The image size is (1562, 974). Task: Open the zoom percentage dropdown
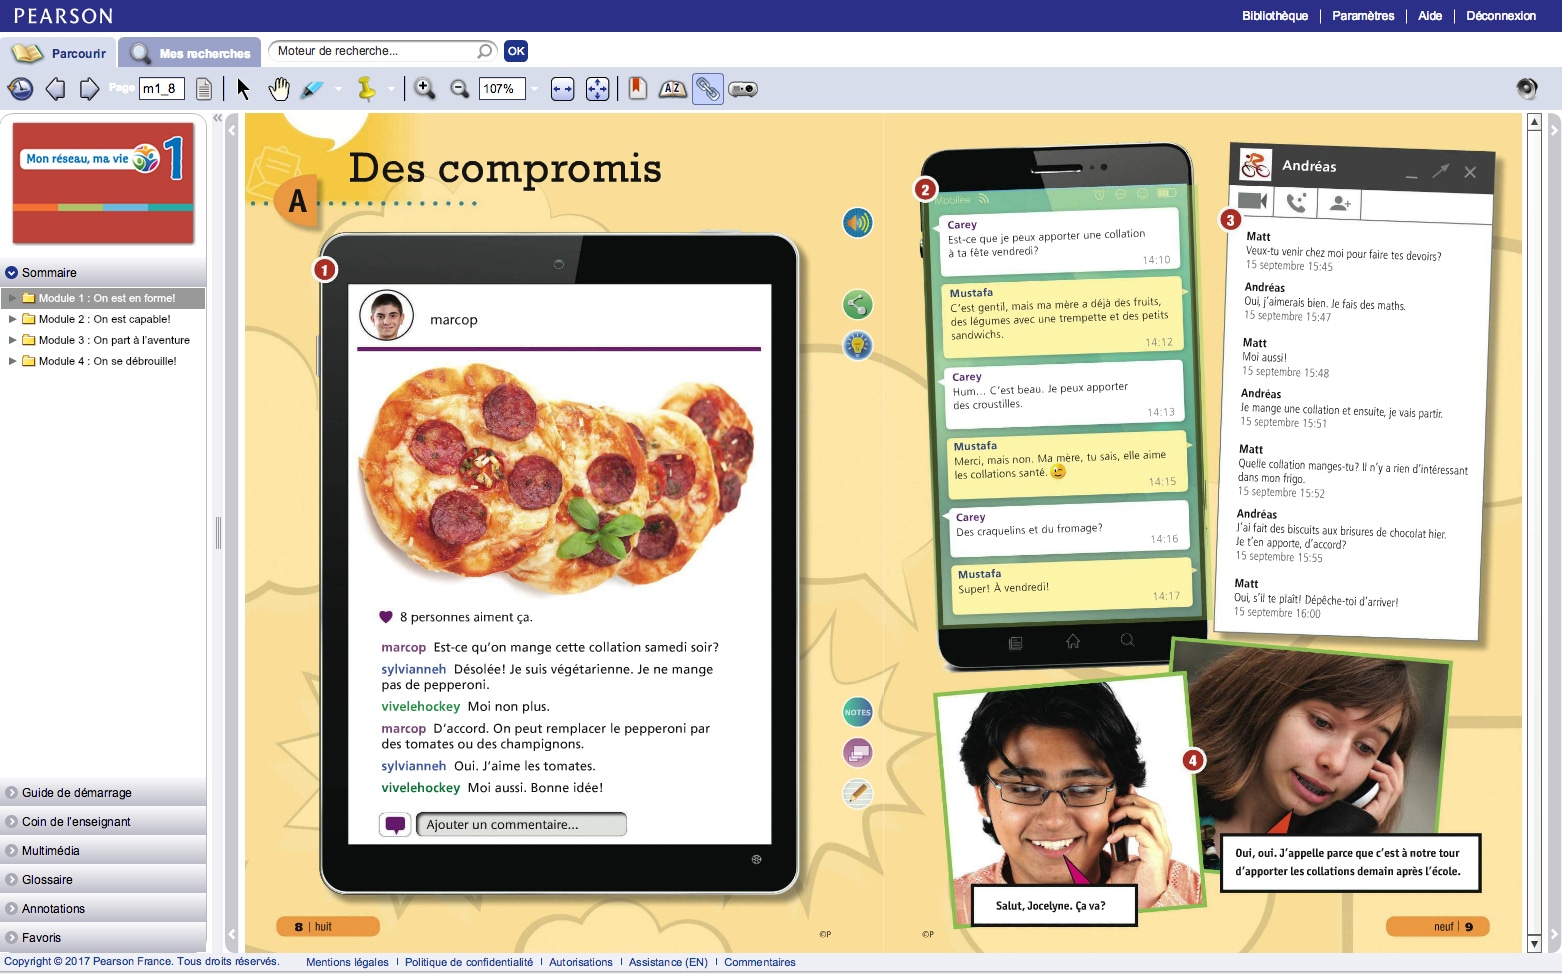[x=535, y=88]
